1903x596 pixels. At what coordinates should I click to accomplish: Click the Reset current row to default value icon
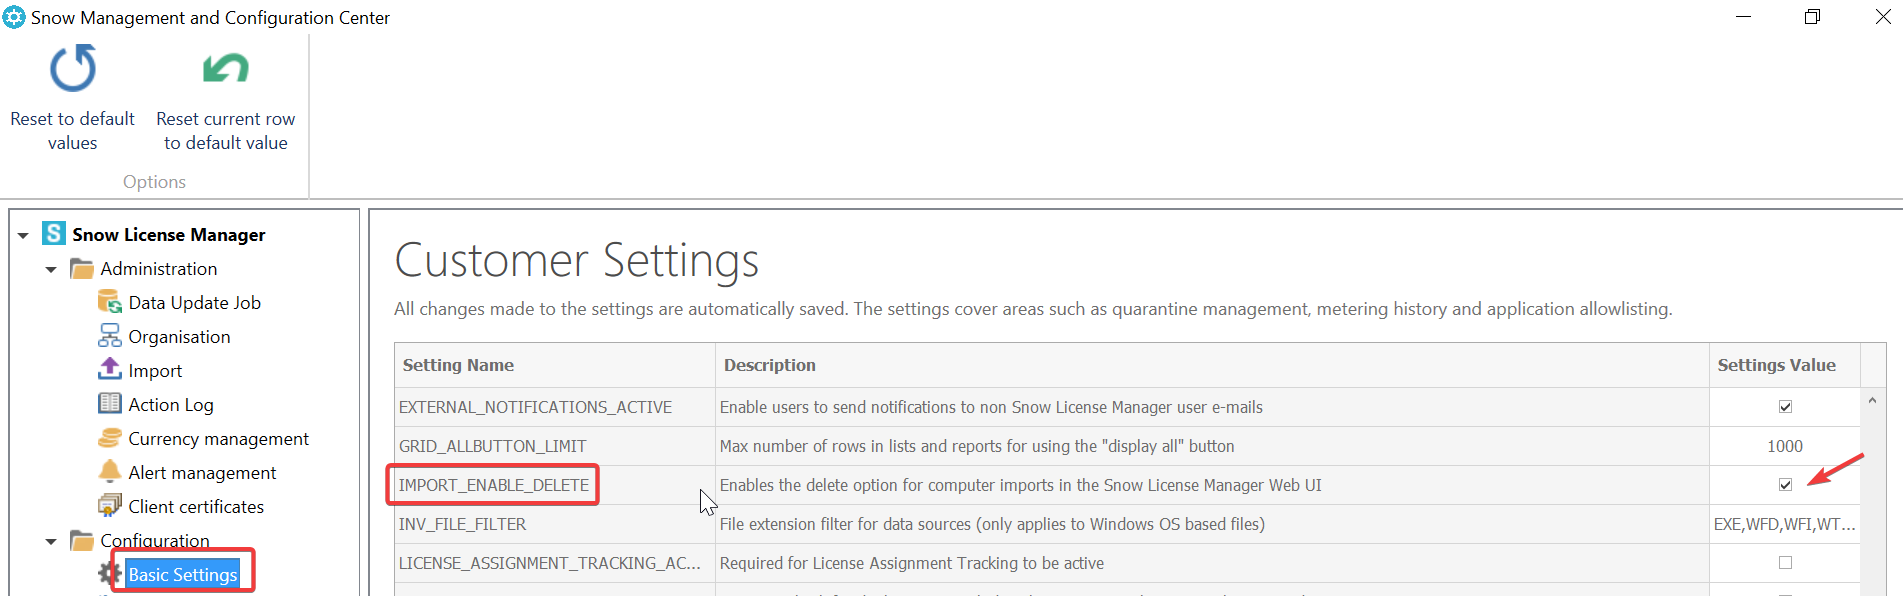[225, 68]
